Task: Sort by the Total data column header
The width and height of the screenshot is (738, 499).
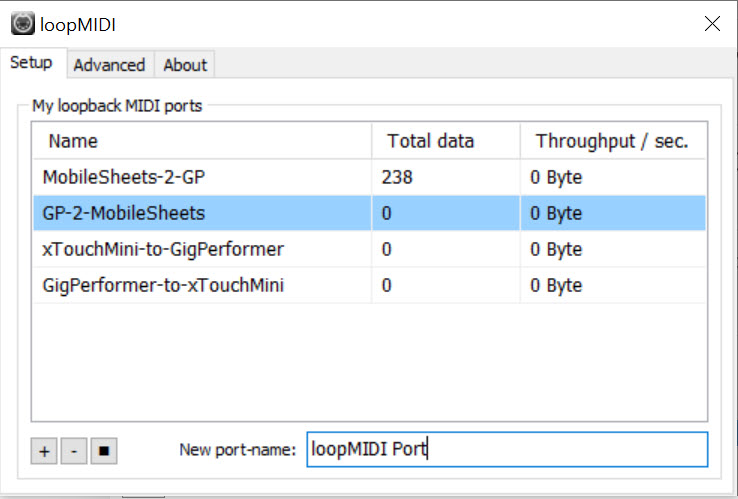Action: pos(446,141)
